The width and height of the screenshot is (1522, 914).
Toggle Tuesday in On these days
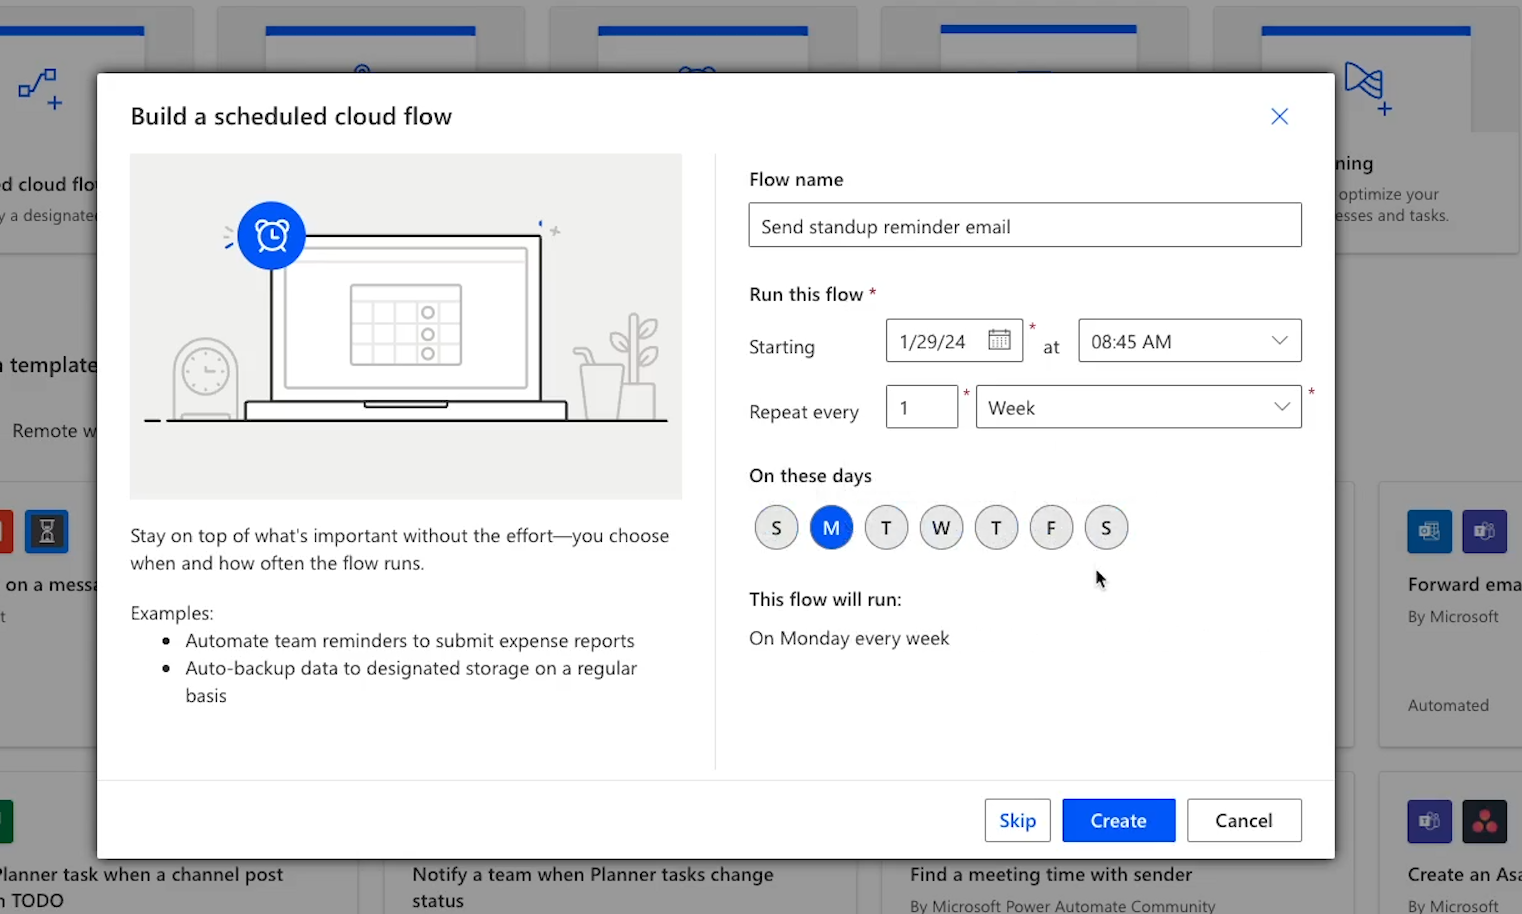[886, 527]
